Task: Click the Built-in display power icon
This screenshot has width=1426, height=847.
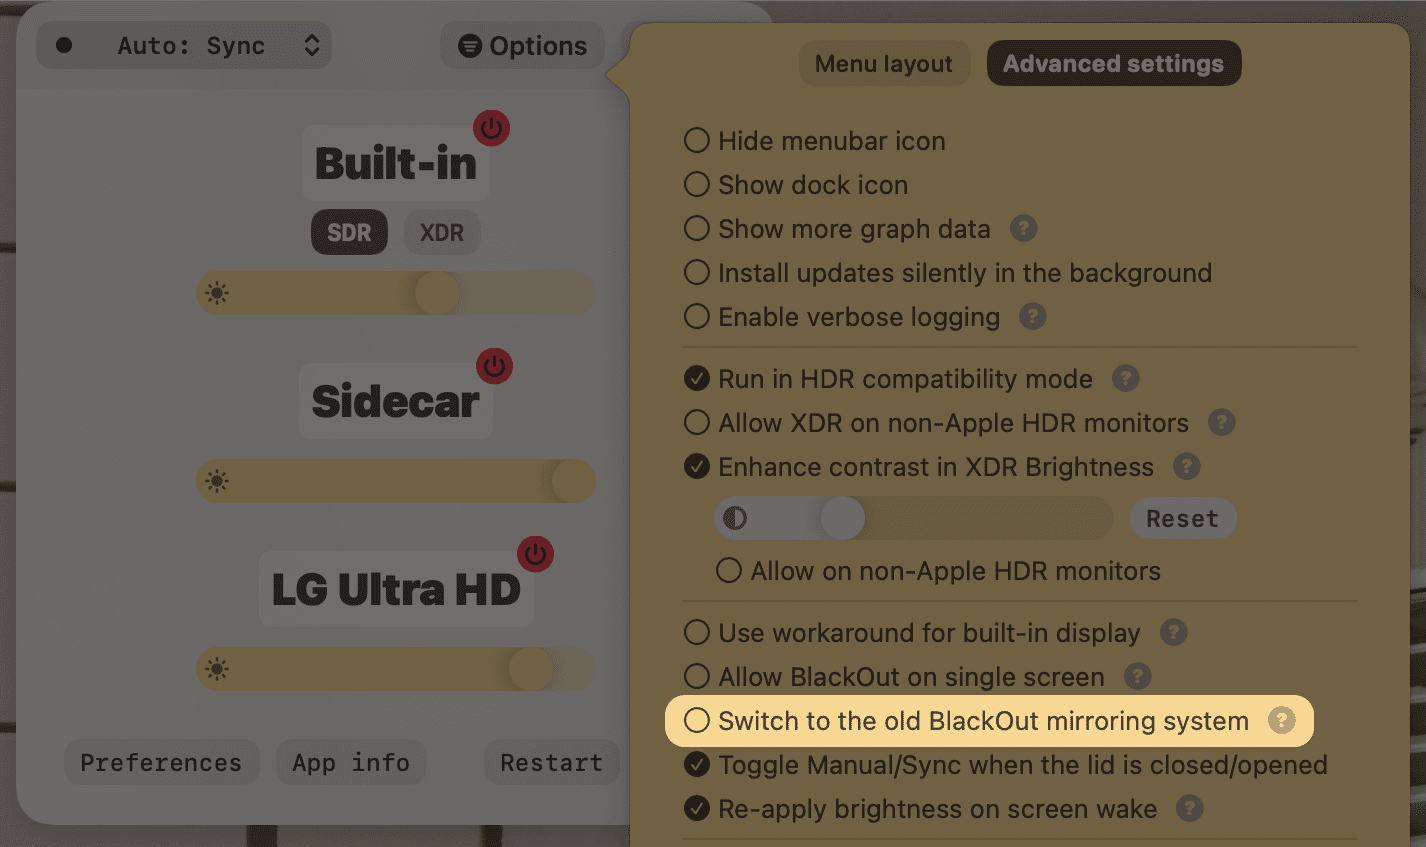Action: pos(491,128)
